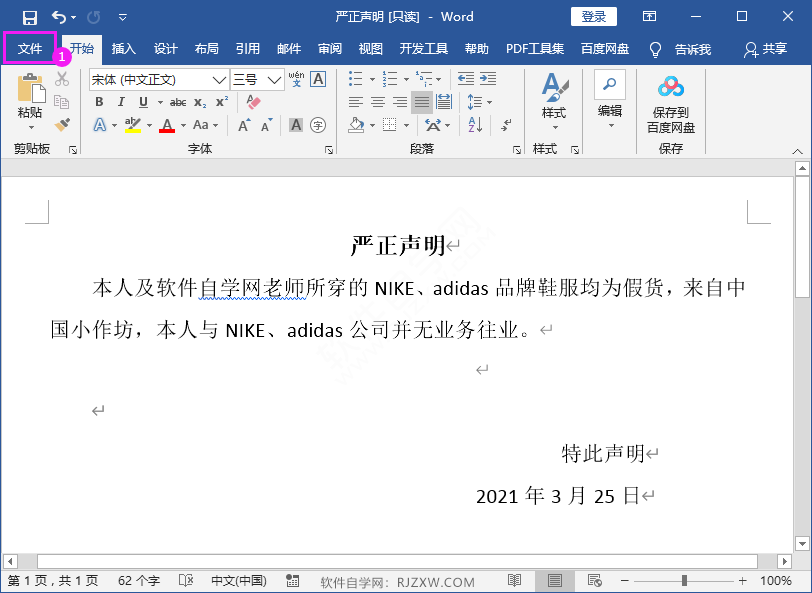Toggle bold formatting
The width and height of the screenshot is (812, 593).
point(100,102)
